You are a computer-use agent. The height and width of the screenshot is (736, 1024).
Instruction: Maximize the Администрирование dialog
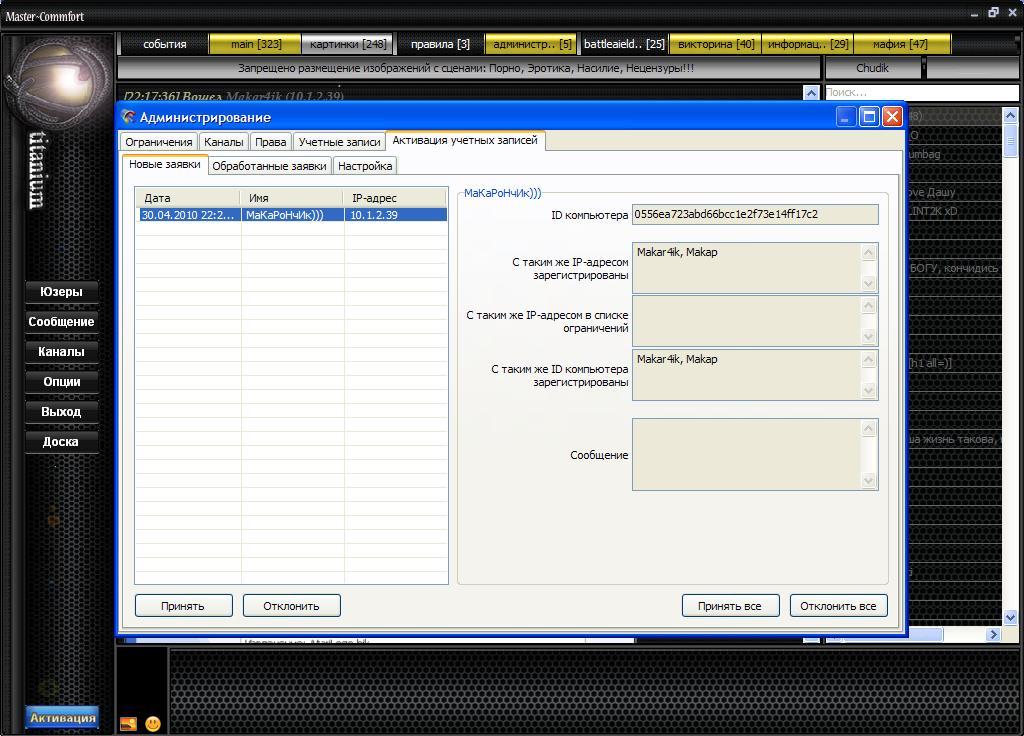tap(869, 117)
